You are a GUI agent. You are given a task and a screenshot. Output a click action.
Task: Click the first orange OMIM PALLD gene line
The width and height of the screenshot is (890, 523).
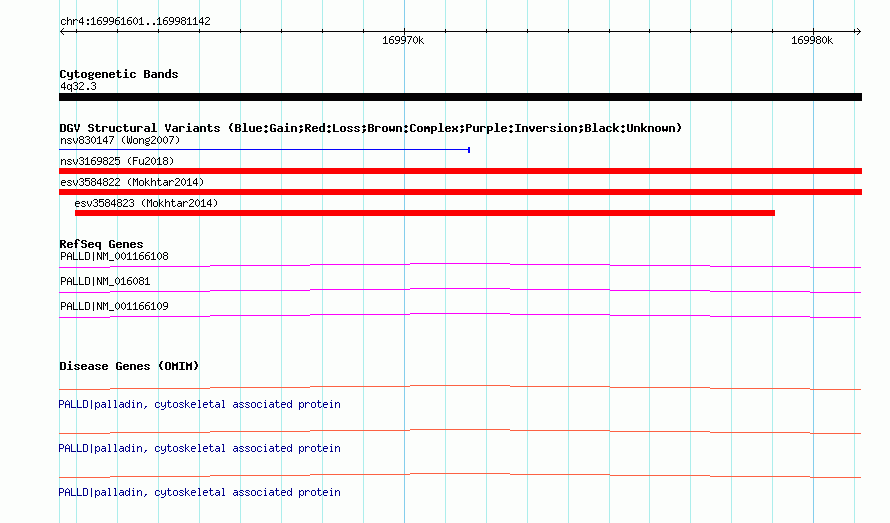pos(460,388)
